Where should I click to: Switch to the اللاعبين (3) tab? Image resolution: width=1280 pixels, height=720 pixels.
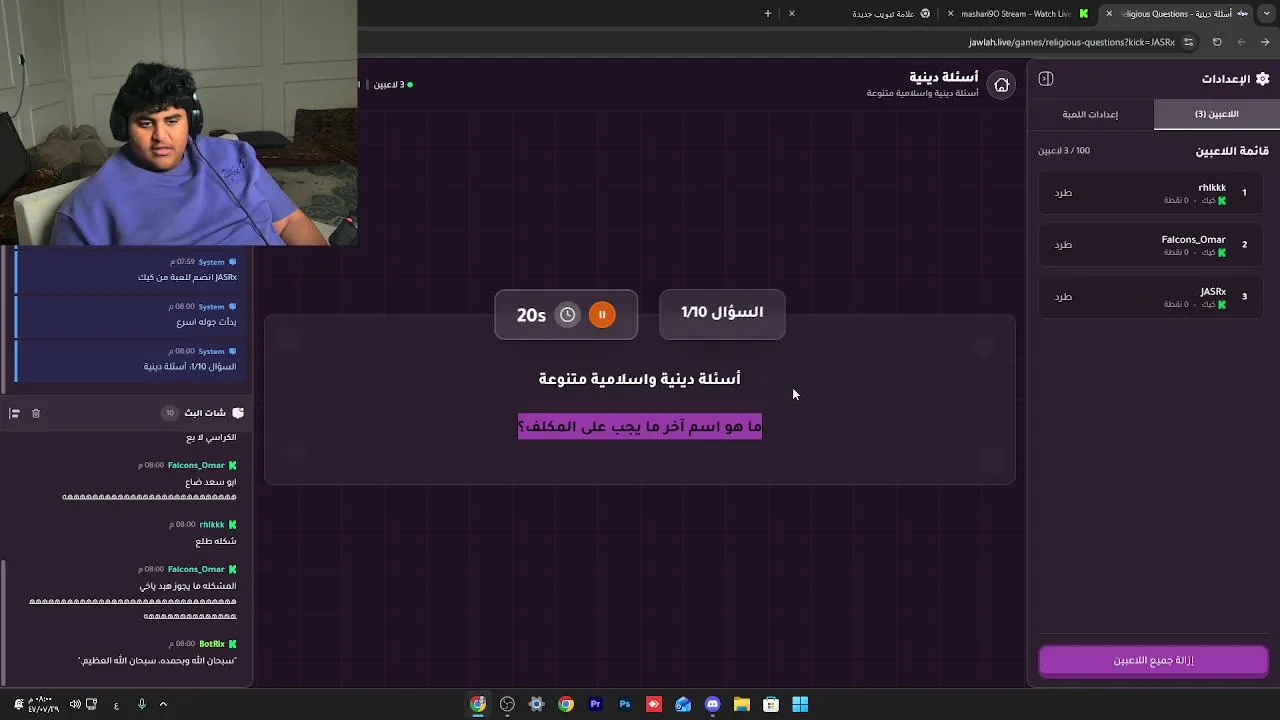pyautogui.click(x=1216, y=114)
